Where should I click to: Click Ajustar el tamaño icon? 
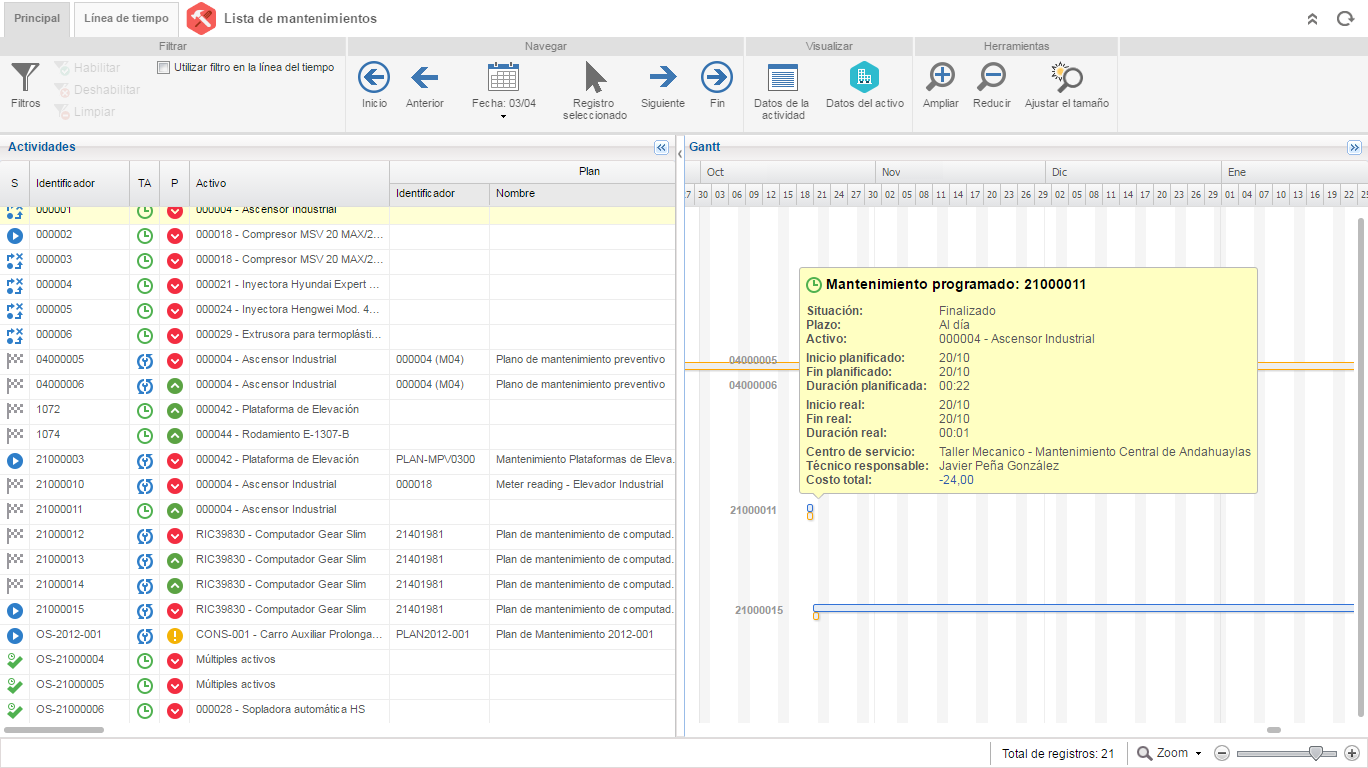tap(1067, 77)
